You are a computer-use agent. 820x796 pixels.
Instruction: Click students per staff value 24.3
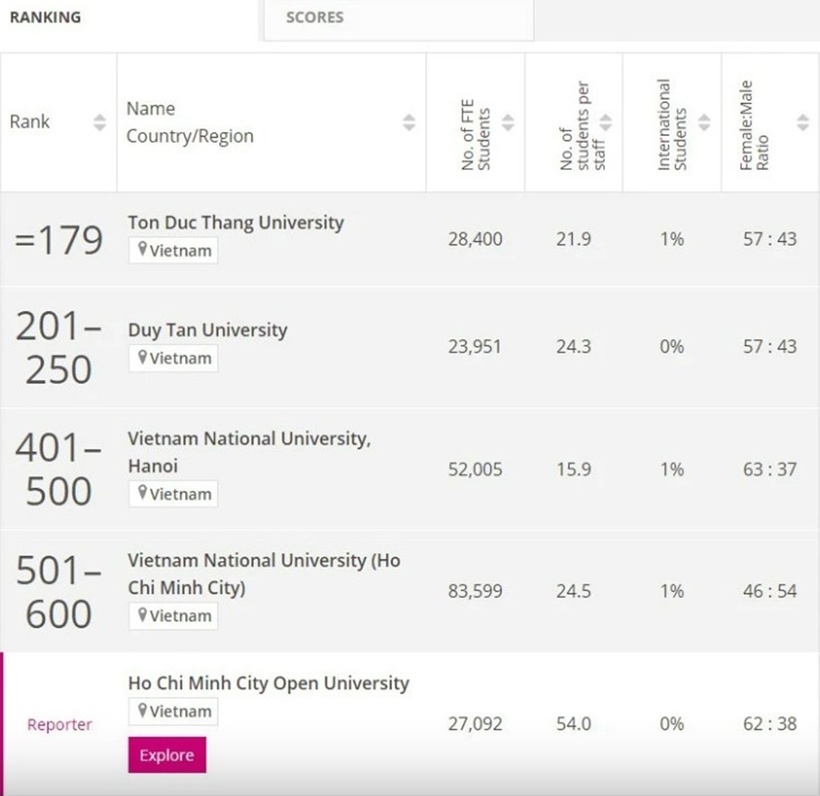(574, 346)
